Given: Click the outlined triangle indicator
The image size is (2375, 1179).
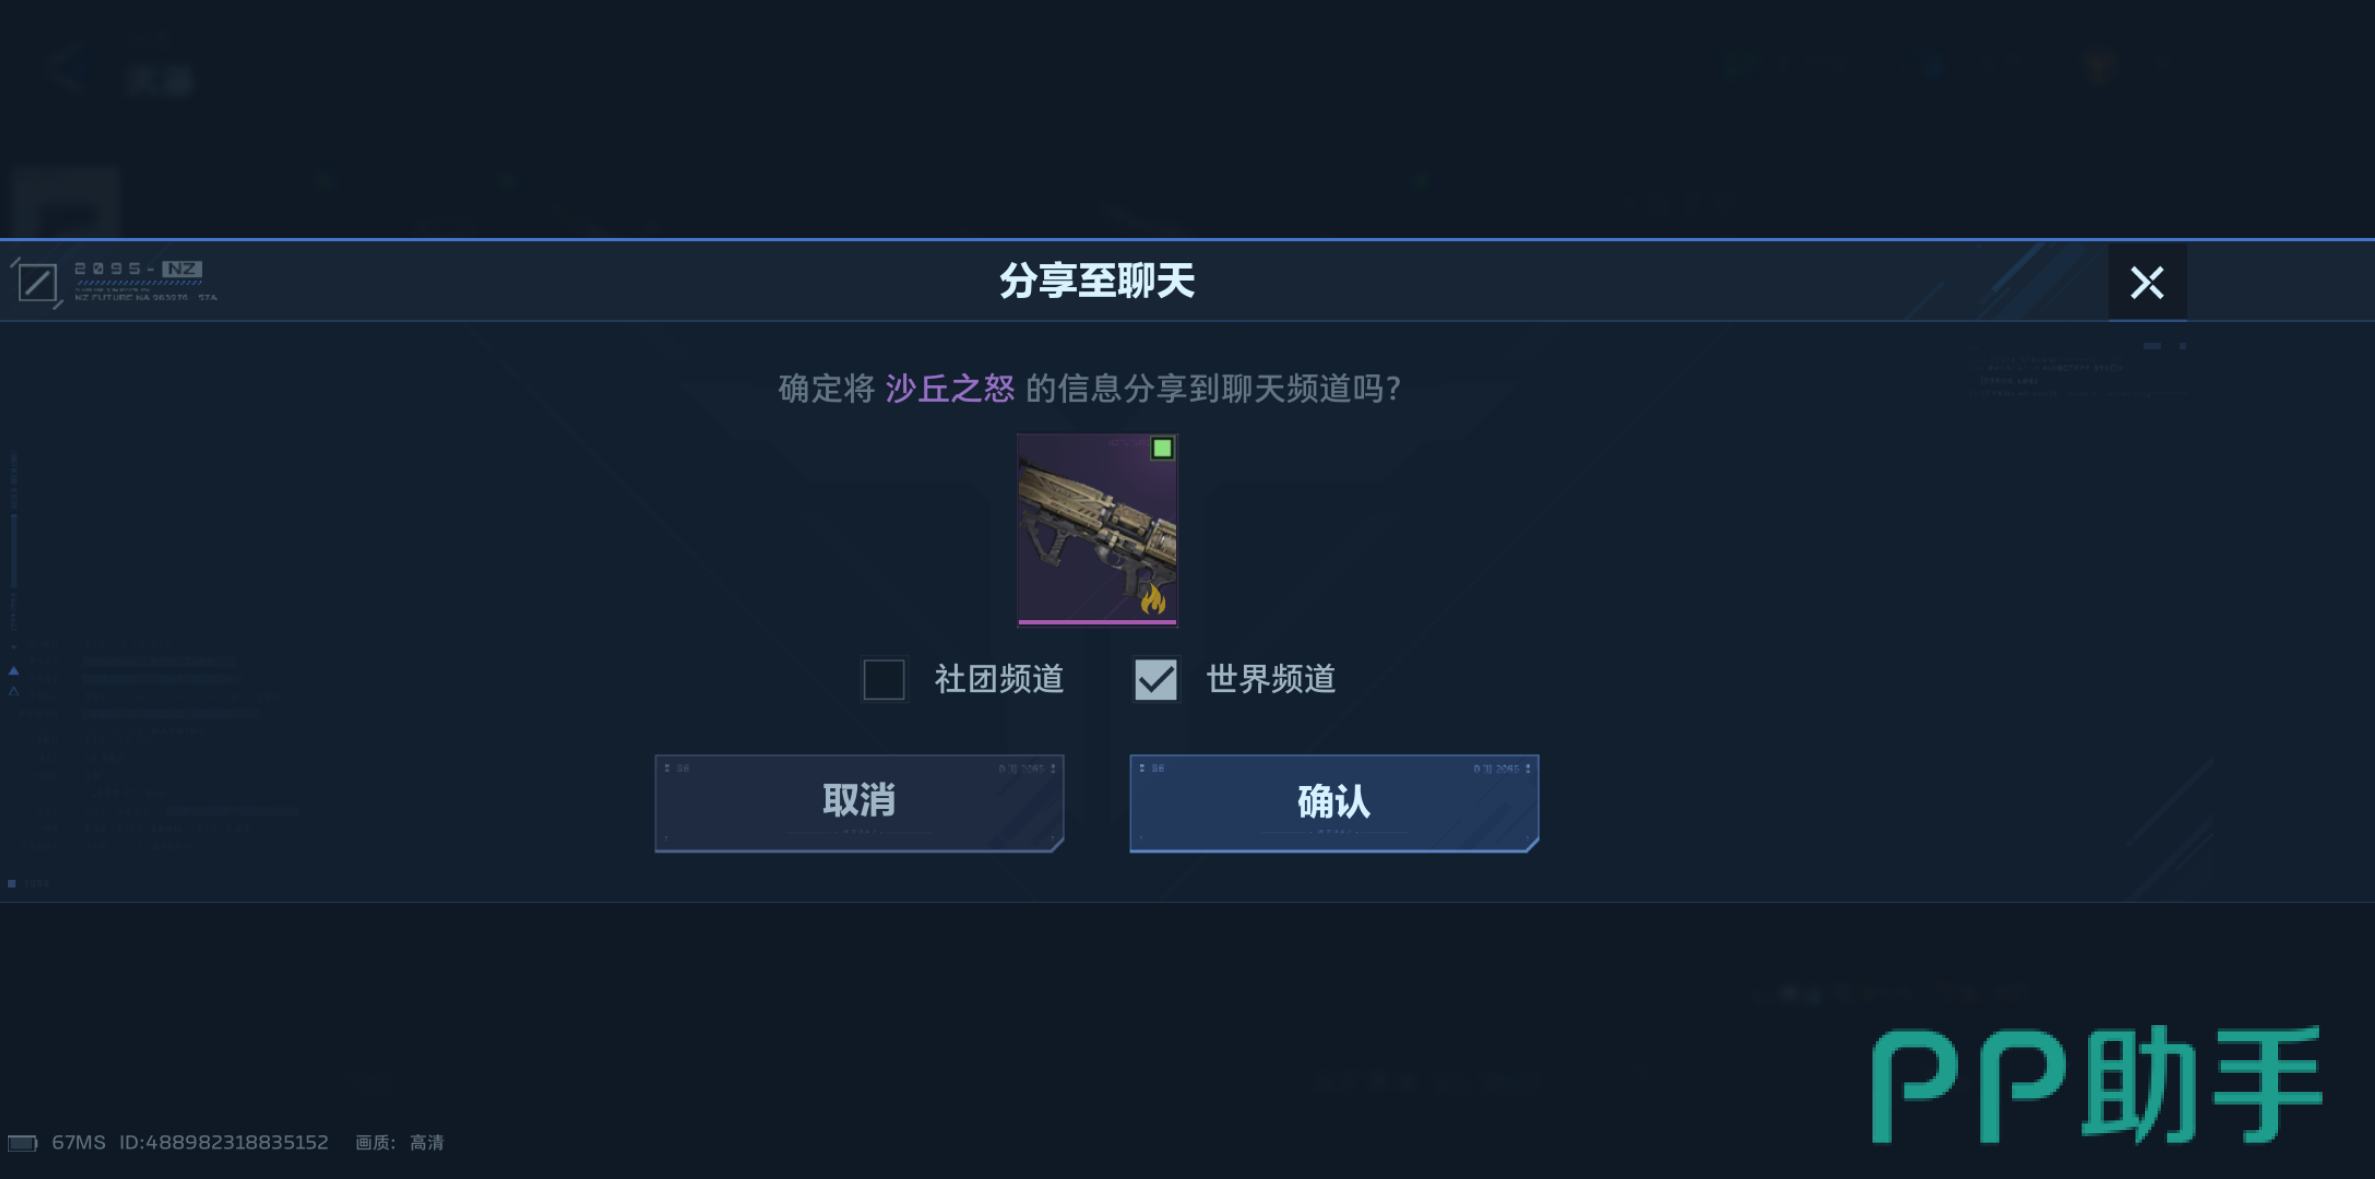Looking at the screenshot, I should pyautogui.click(x=14, y=691).
